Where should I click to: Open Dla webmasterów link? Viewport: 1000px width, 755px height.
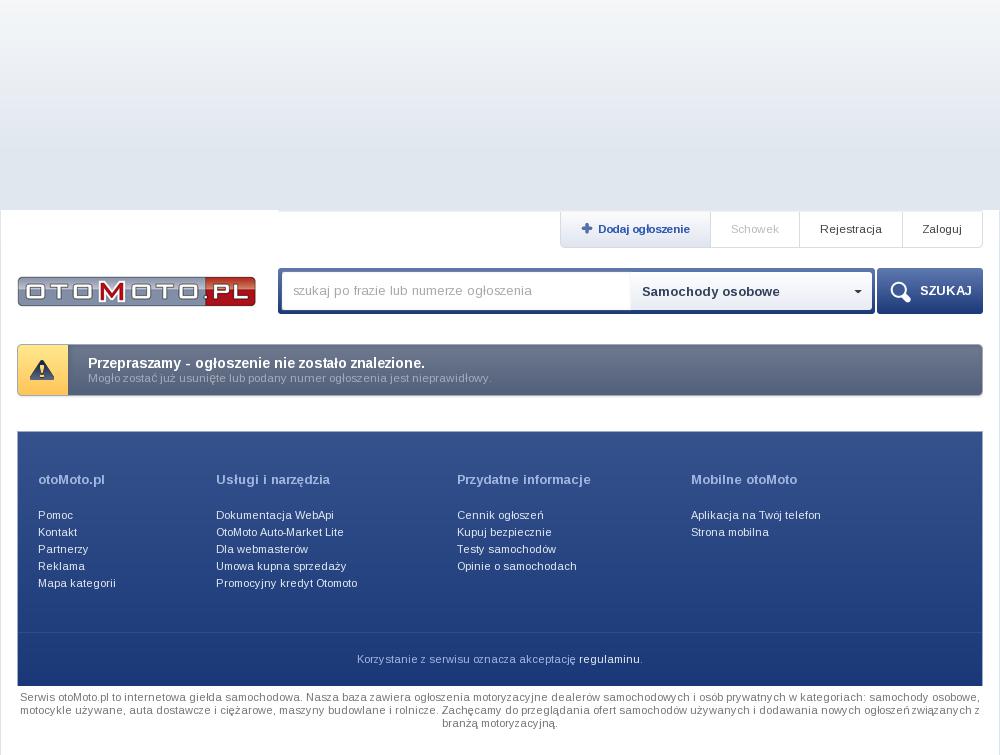(x=262, y=549)
